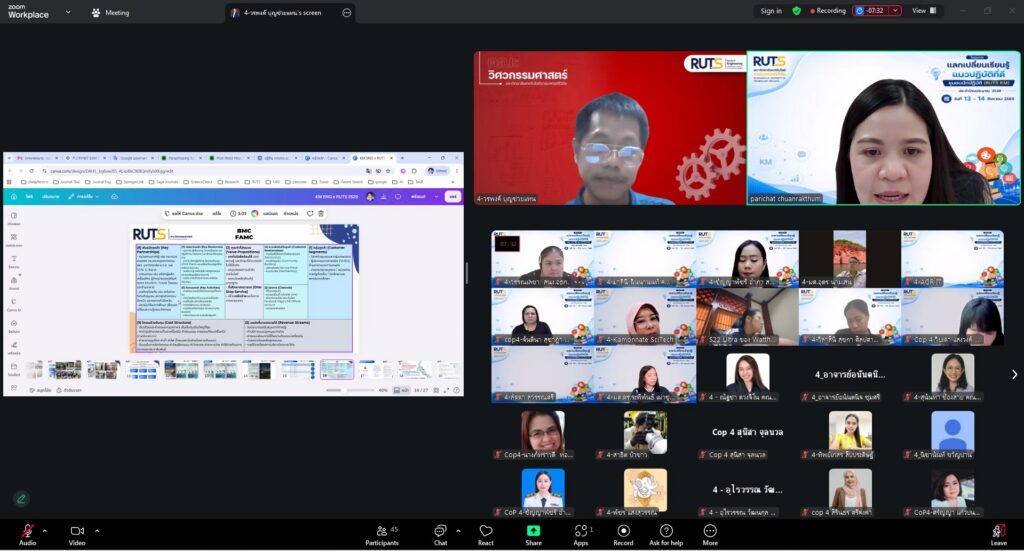Open screen share options ellipsis
1024x551 pixels.
[x=347, y=12]
